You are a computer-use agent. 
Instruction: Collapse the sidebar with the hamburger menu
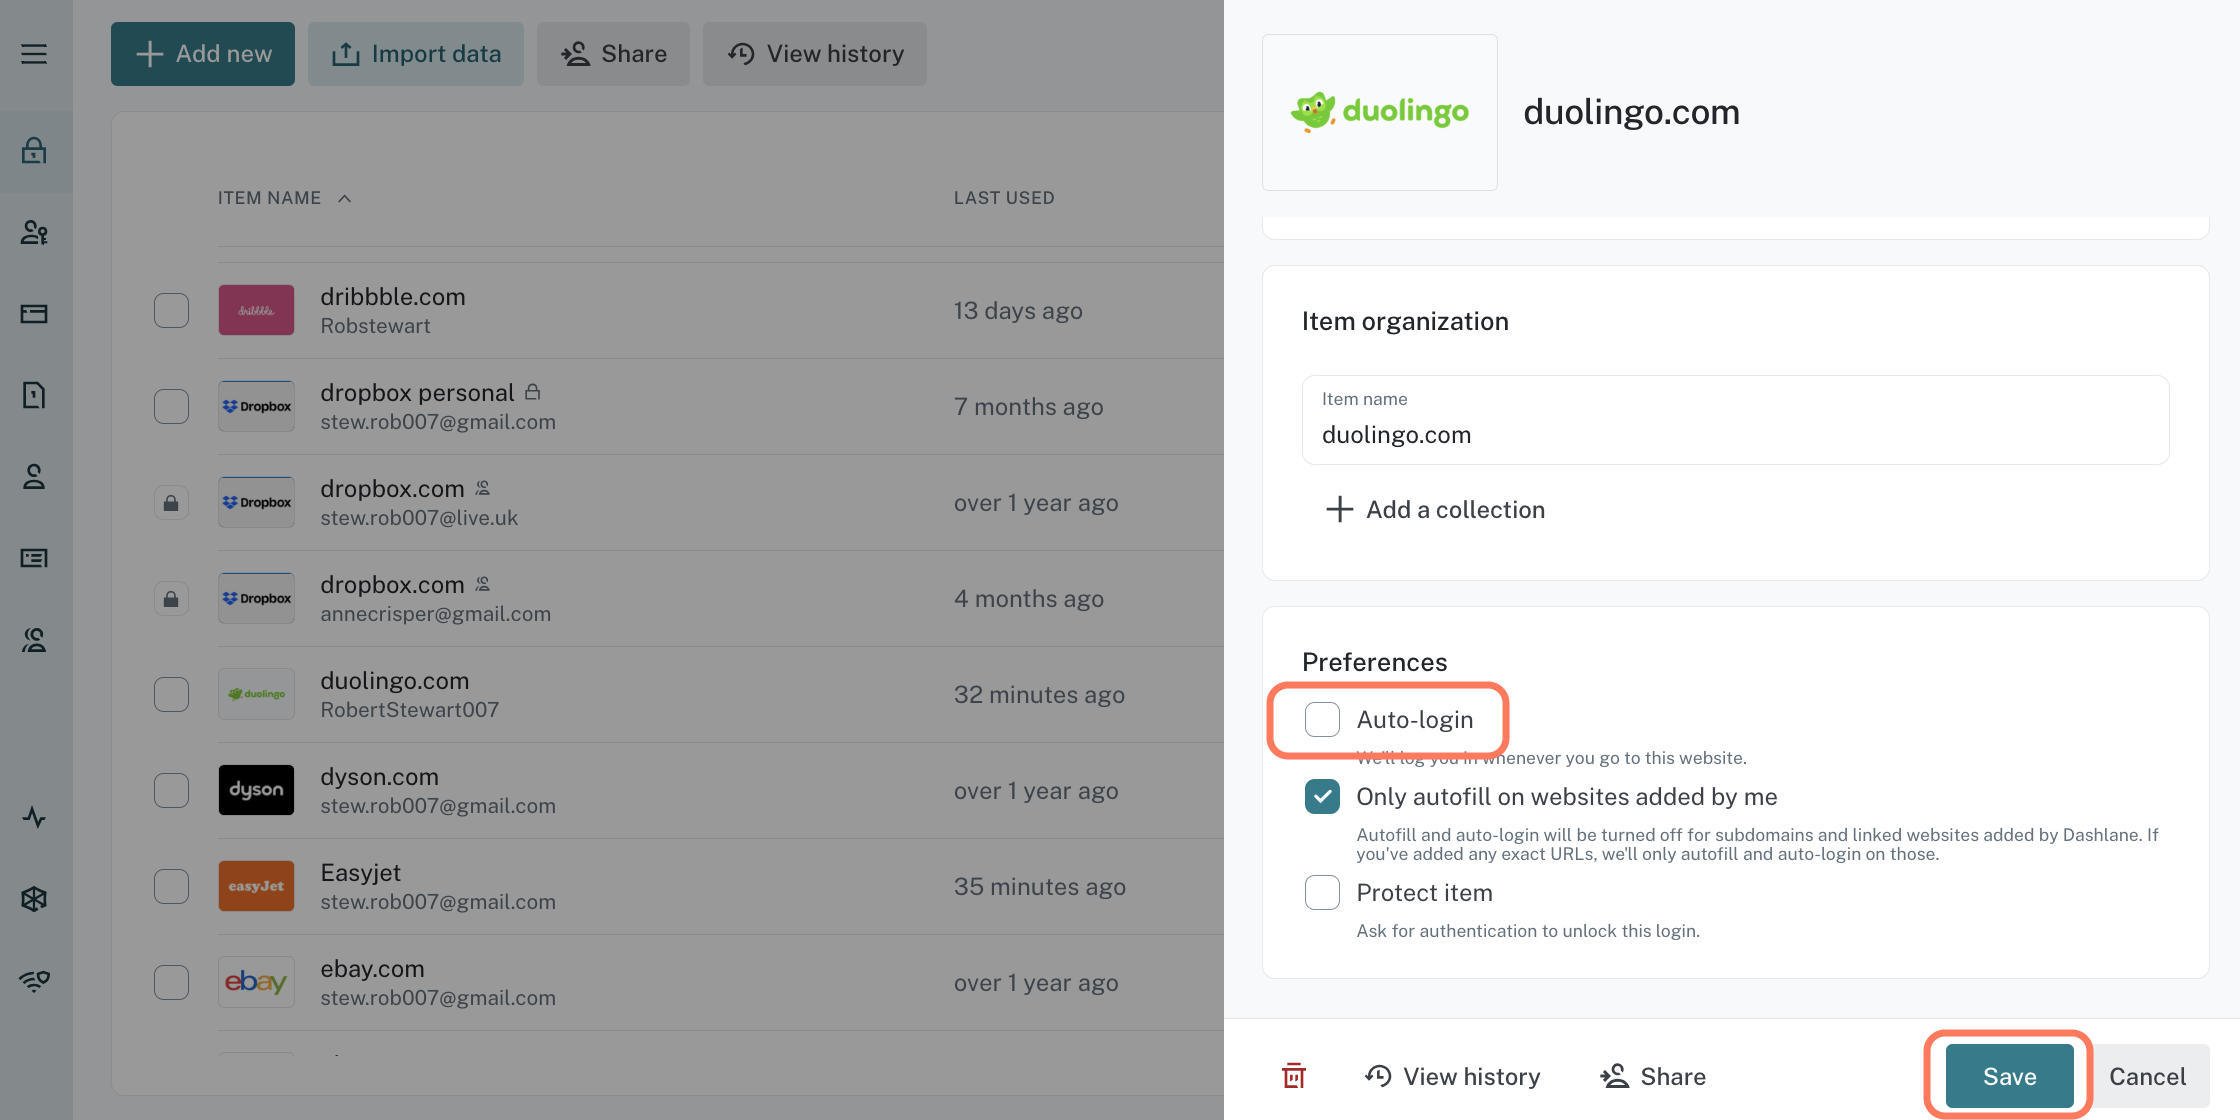click(x=36, y=54)
